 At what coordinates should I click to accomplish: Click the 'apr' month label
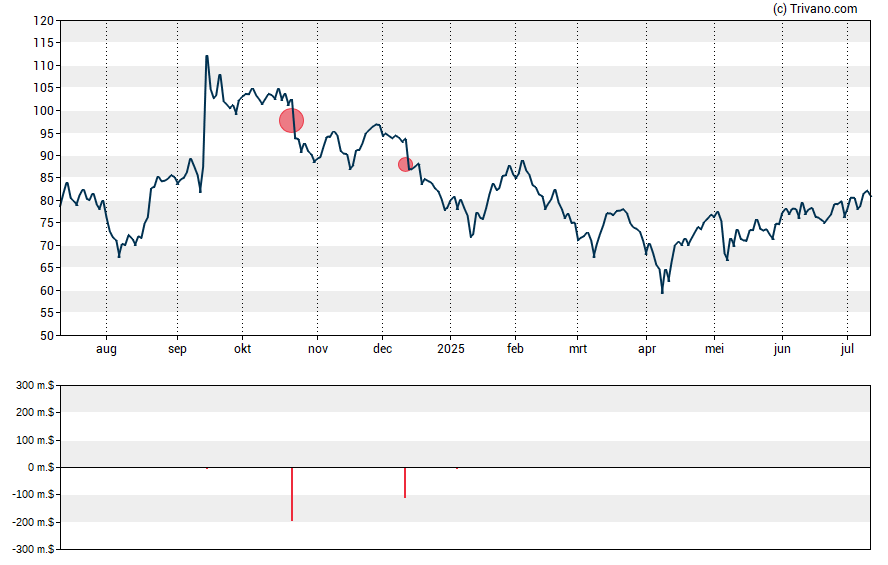tap(647, 349)
